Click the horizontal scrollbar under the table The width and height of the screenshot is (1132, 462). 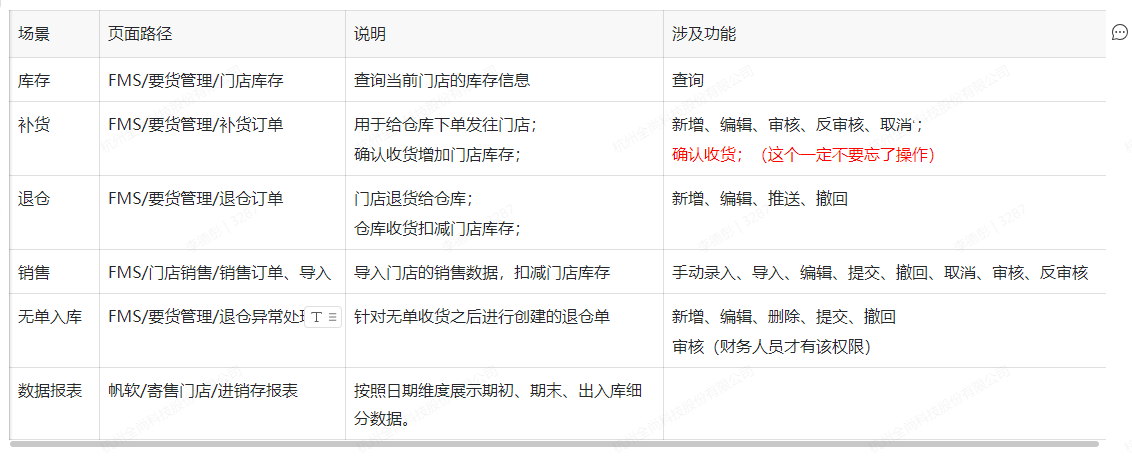click(x=550, y=443)
